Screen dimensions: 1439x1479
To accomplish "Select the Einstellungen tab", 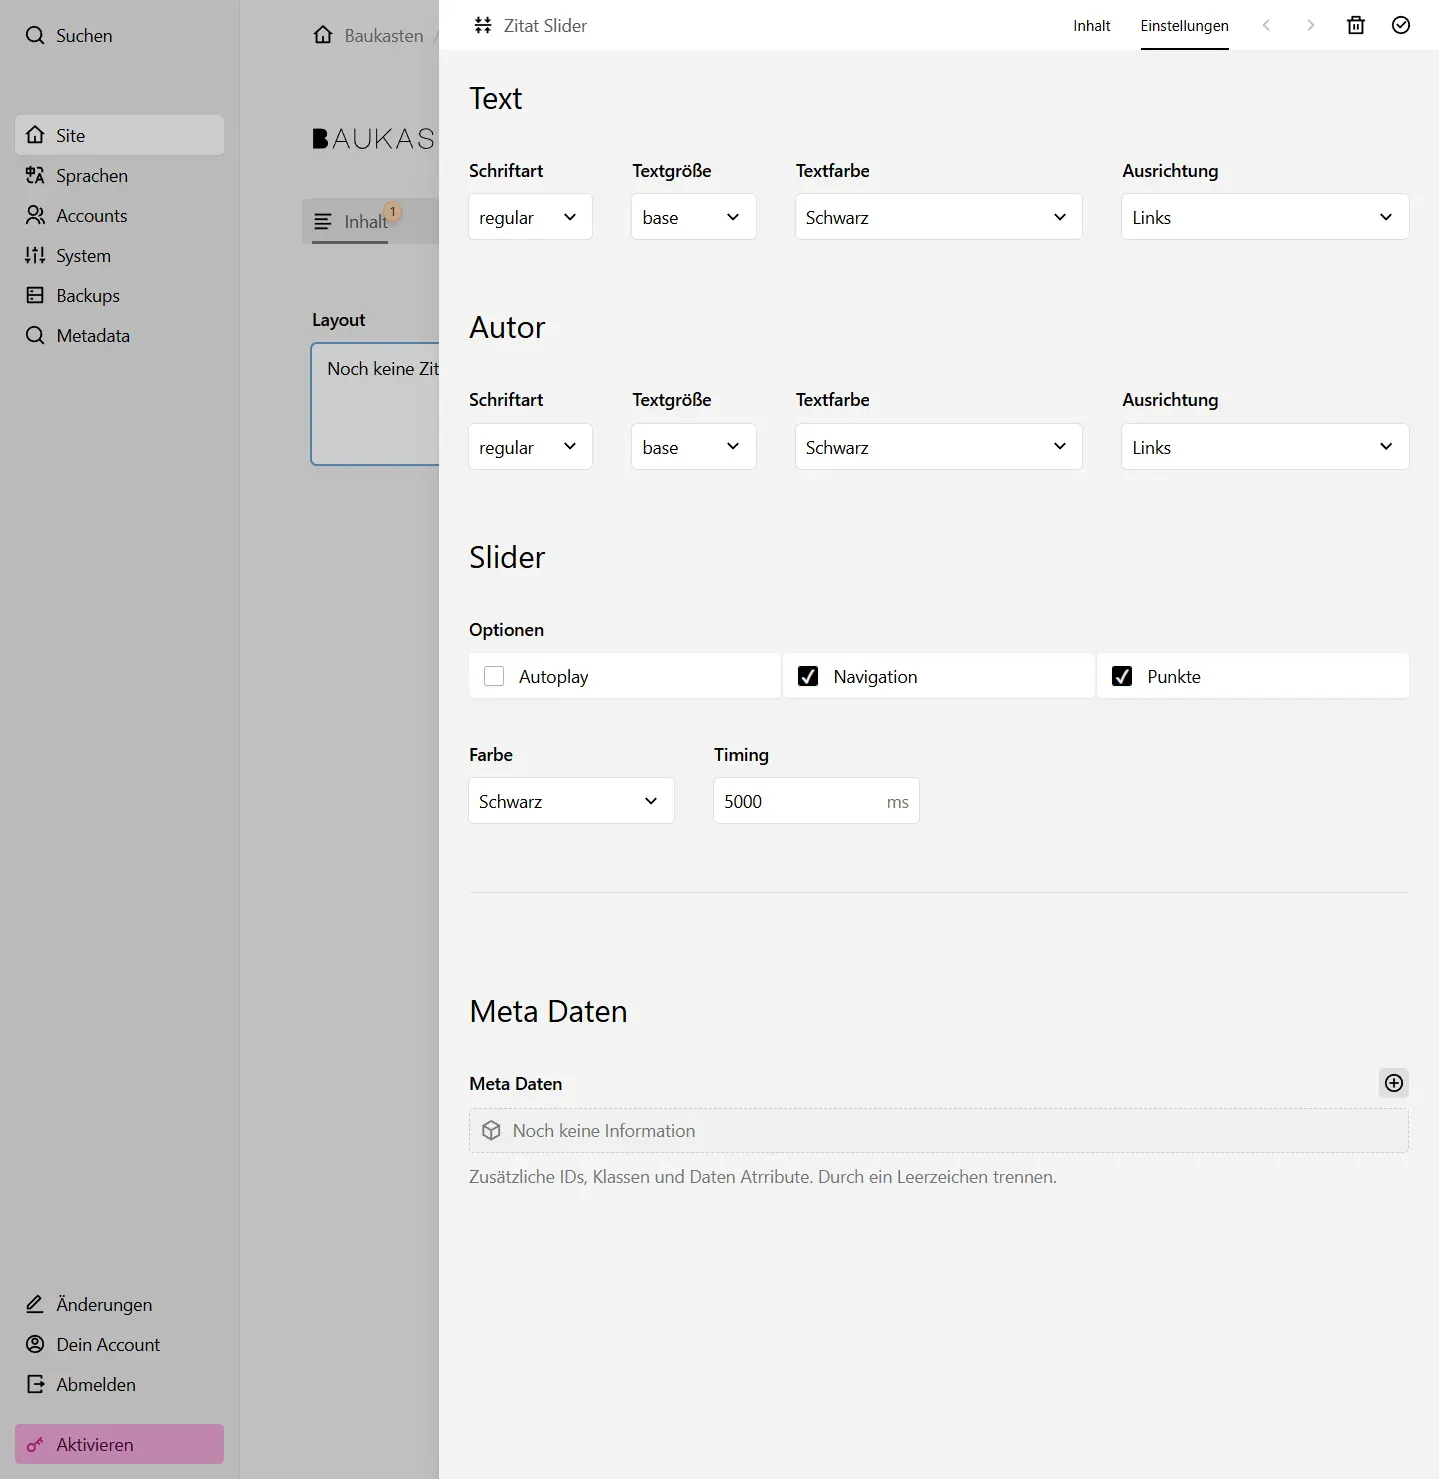I will [1184, 26].
